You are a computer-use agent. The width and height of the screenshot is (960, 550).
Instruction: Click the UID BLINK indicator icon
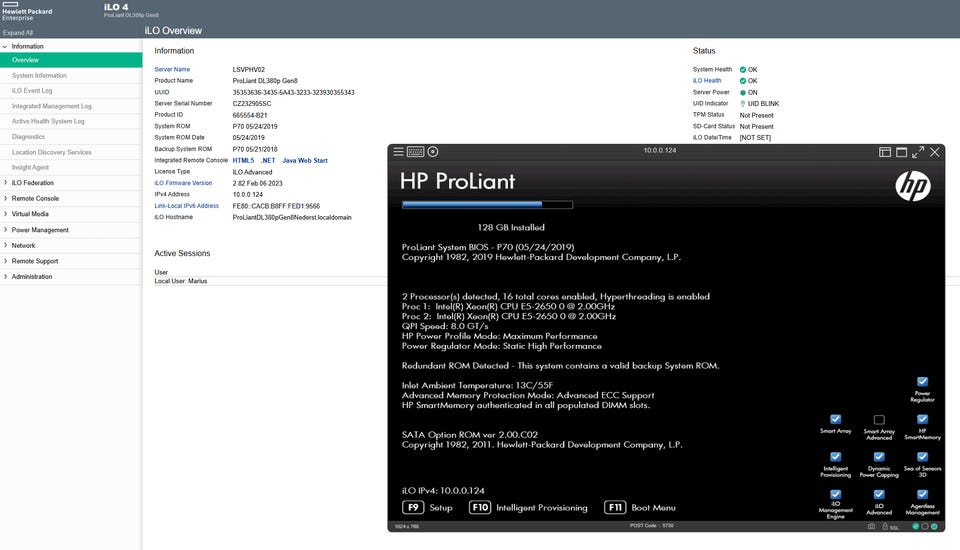[x=743, y=104]
